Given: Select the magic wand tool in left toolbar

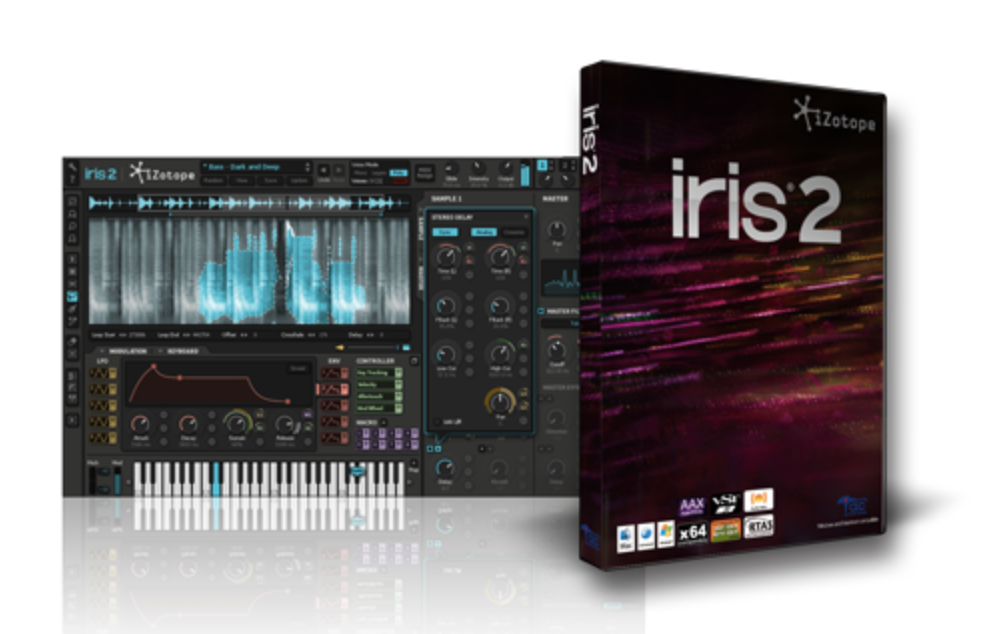Looking at the screenshot, I should (x=72, y=321).
